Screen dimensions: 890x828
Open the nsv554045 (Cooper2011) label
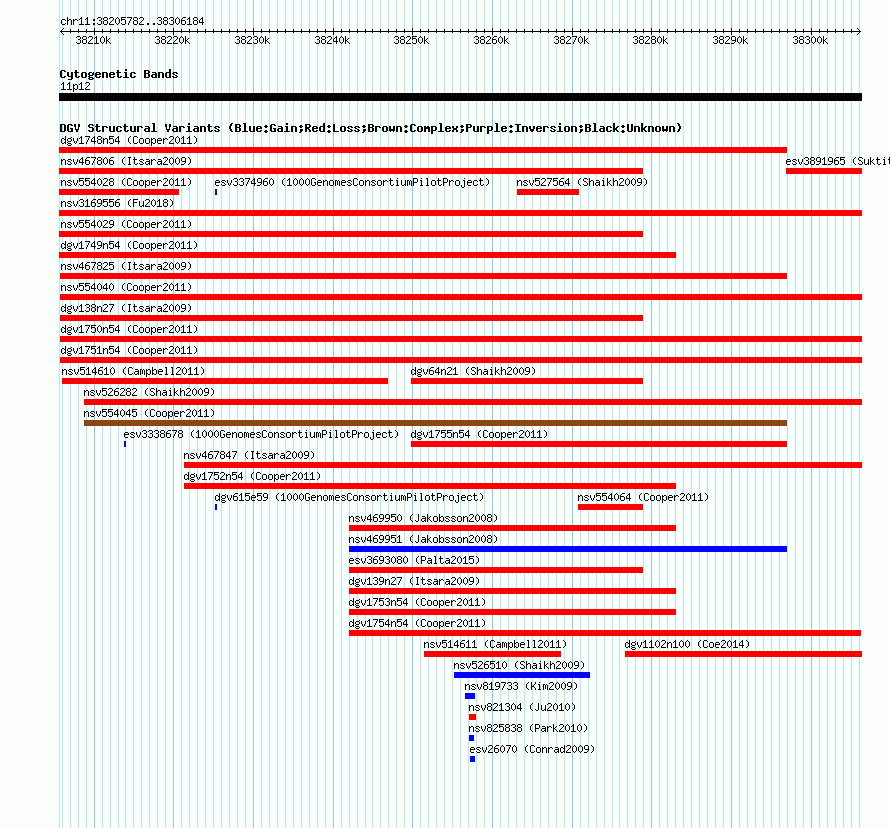pyautogui.click(x=149, y=413)
